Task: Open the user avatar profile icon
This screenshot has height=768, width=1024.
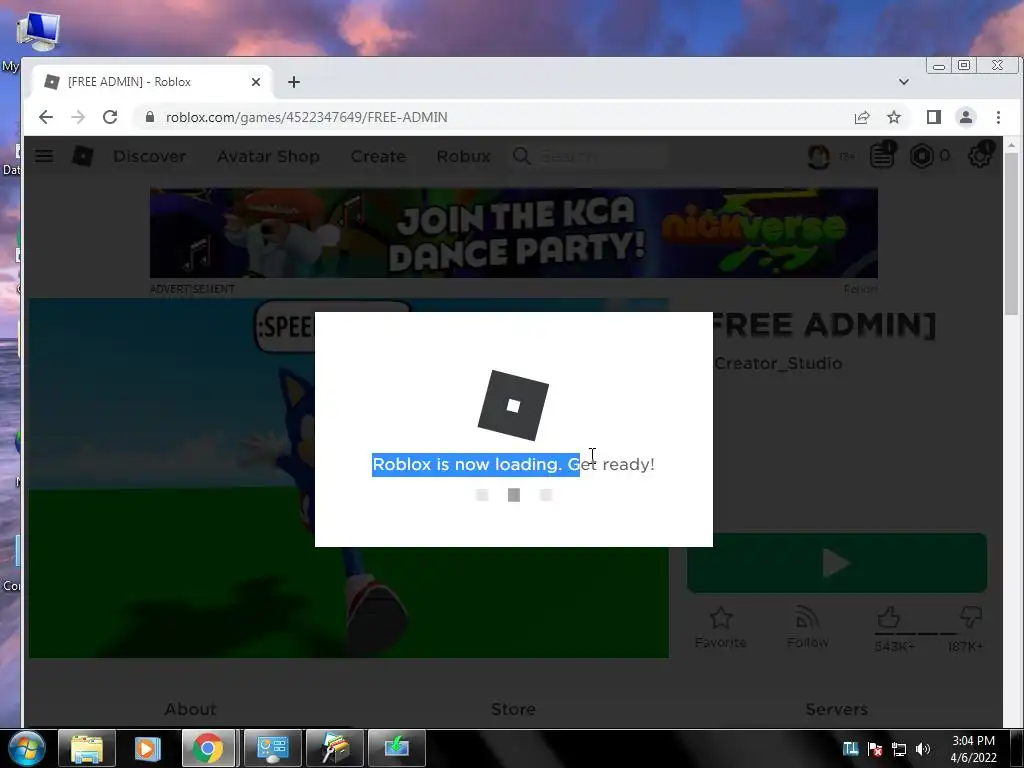Action: (x=819, y=157)
